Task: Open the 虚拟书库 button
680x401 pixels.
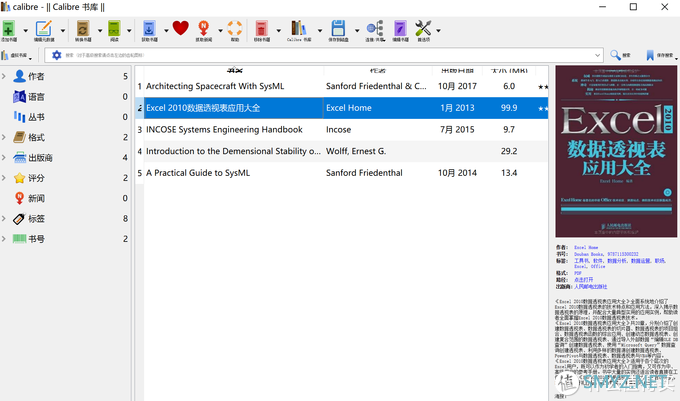Action: click(x=14, y=55)
